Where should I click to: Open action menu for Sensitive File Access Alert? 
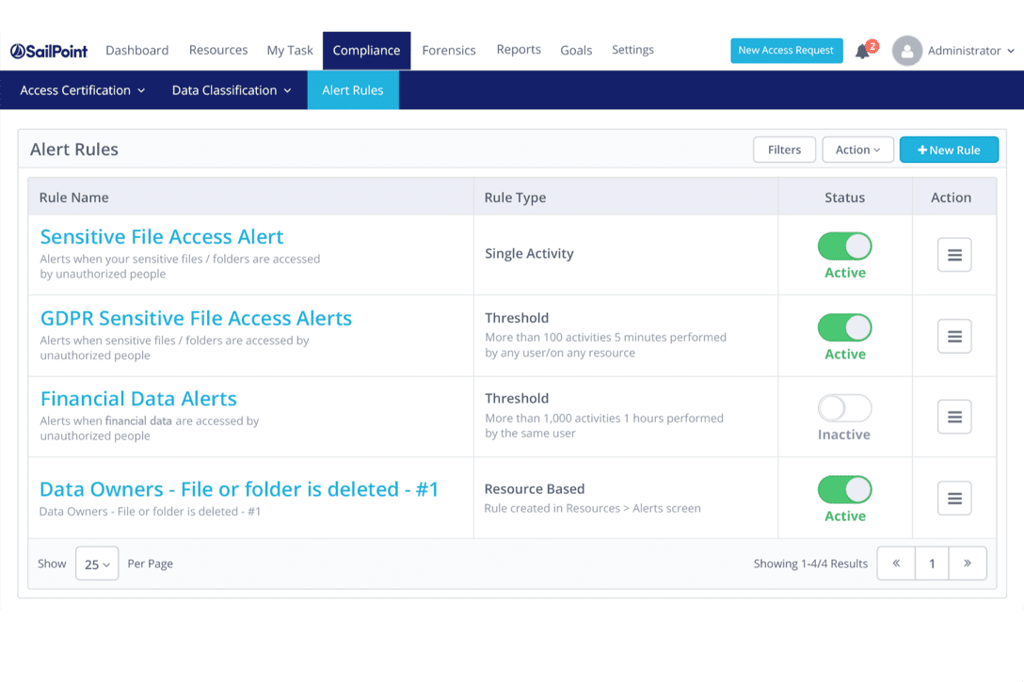pyautogui.click(x=954, y=255)
